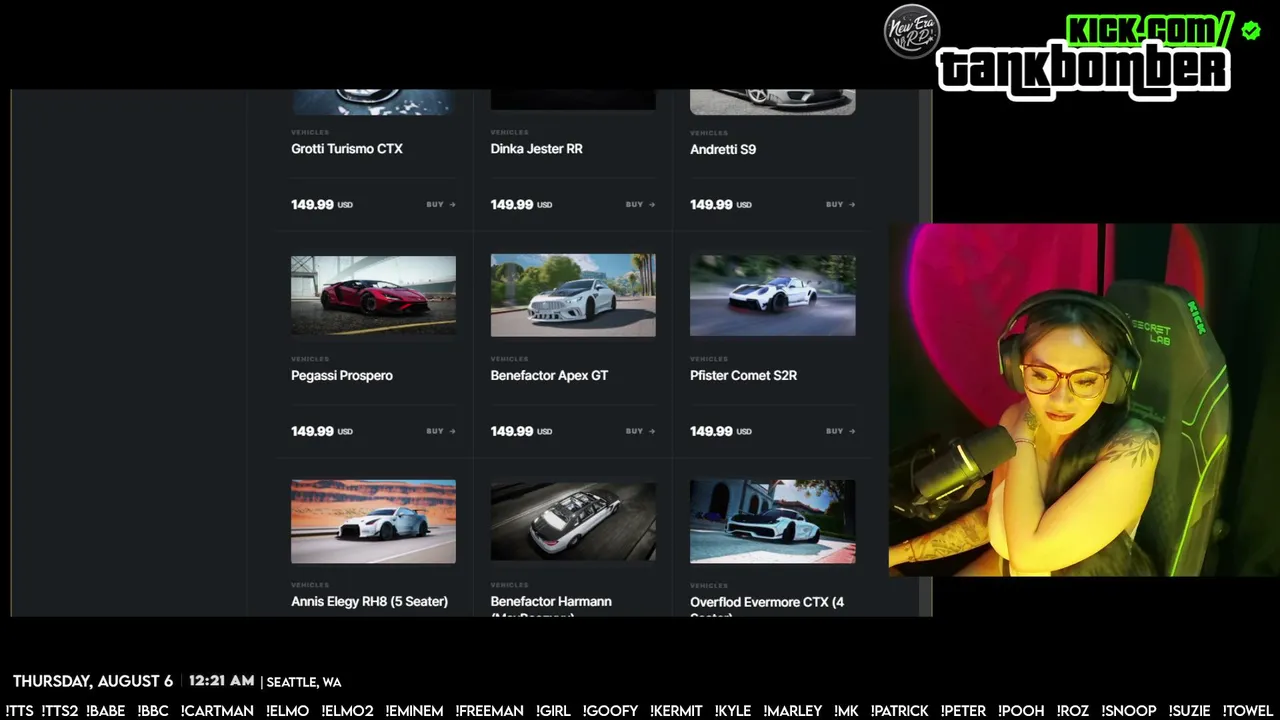Click the !MARLEY command in the ticker
This screenshot has width=1280, height=720.
(792, 711)
